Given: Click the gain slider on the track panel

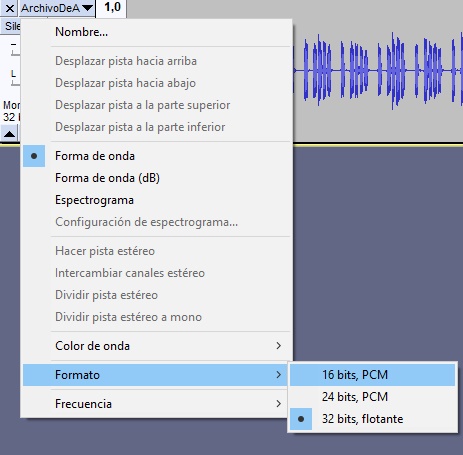Looking at the screenshot, I should point(12,48).
